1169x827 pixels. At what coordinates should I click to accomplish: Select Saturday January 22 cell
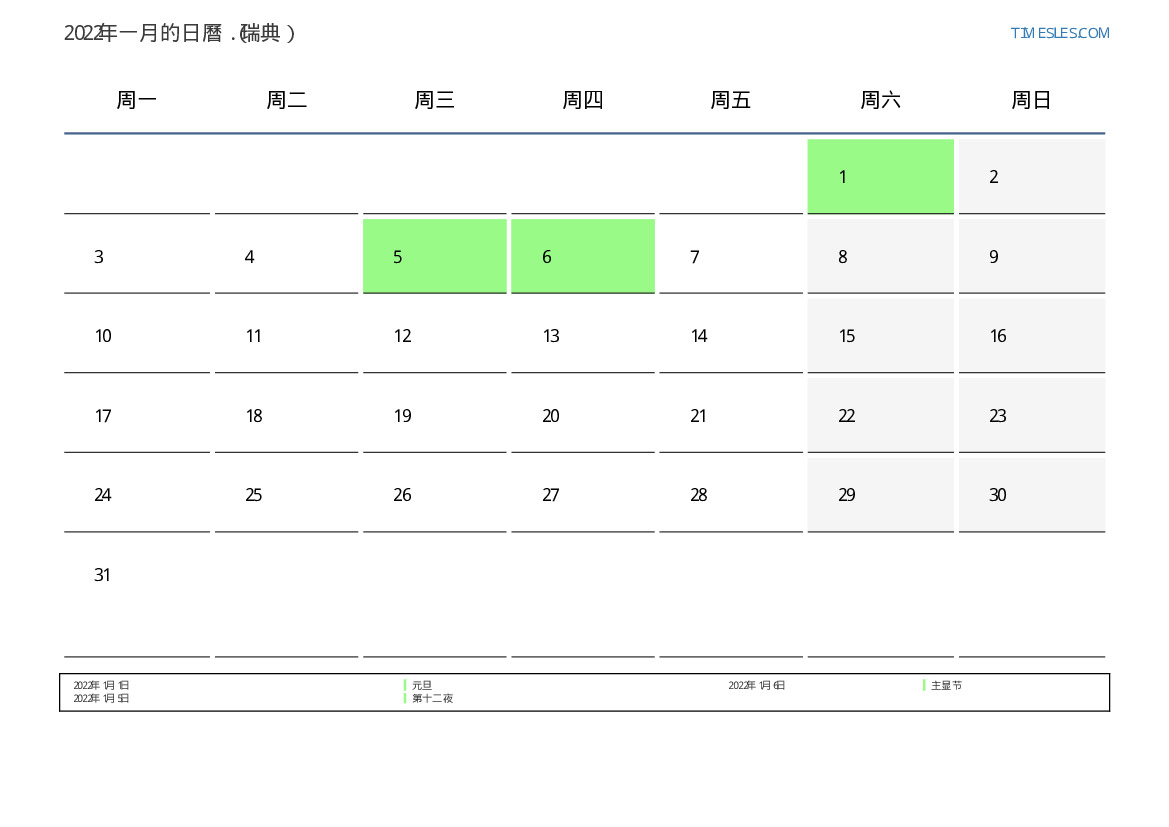pyautogui.click(x=880, y=416)
